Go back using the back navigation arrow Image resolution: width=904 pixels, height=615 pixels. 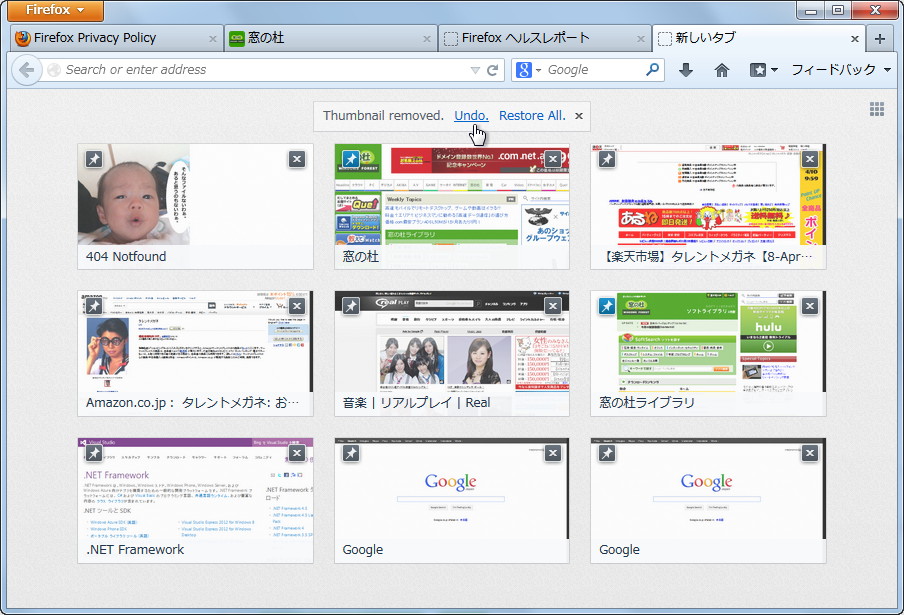27,70
